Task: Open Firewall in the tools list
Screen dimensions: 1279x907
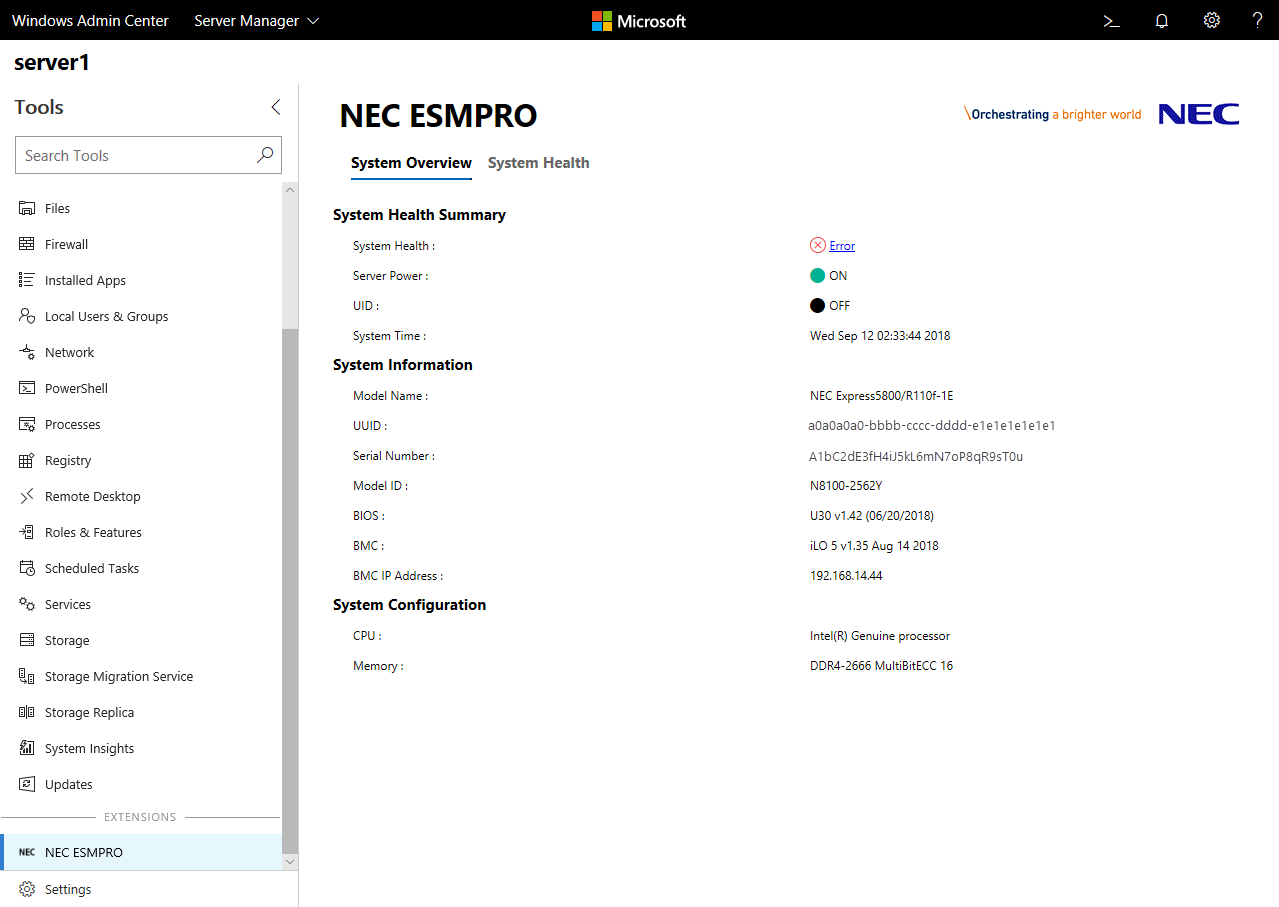Action: click(x=141, y=244)
